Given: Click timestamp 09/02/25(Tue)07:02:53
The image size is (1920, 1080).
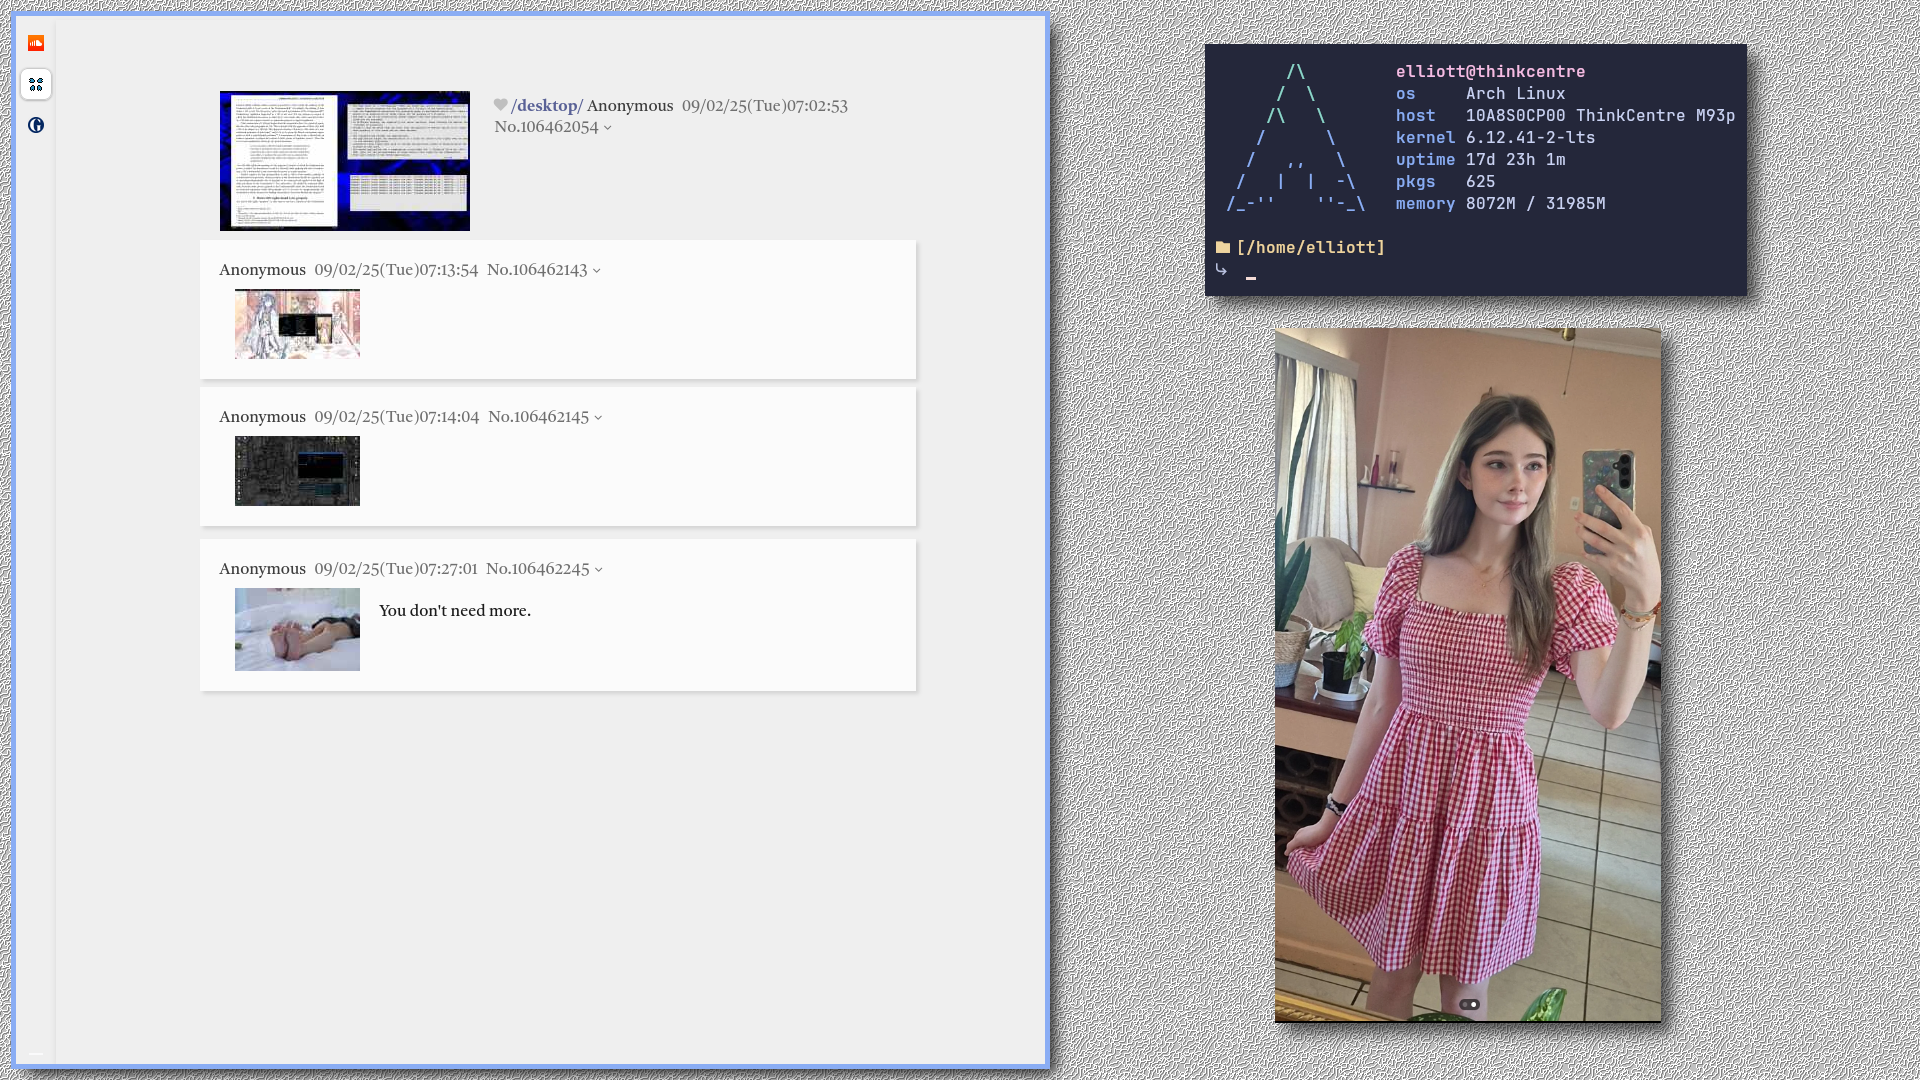Looking at the screenshot, I should pos(765,106).
